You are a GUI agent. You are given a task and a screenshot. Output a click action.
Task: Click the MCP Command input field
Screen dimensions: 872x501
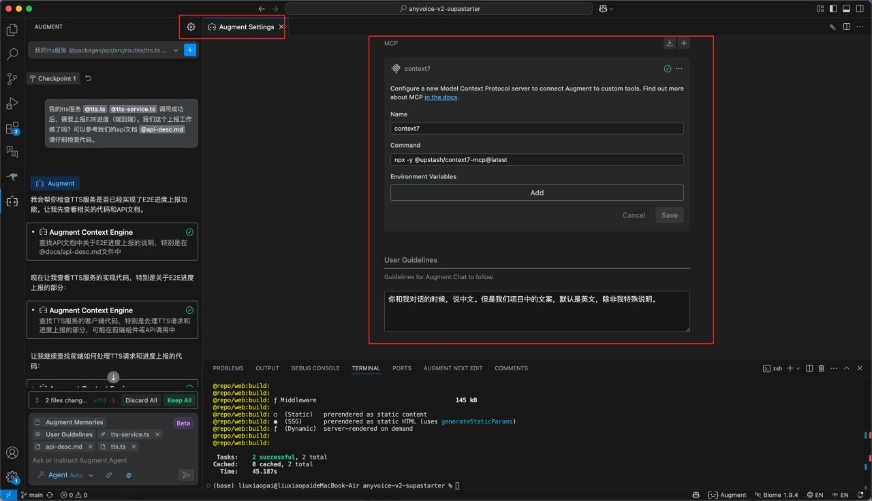(x=536, y=159)
